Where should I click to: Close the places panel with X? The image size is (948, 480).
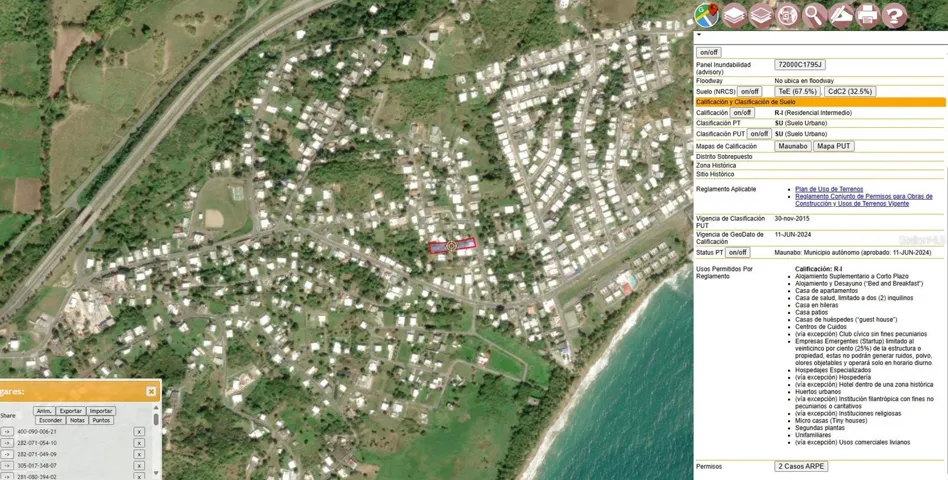pos(151,392)
